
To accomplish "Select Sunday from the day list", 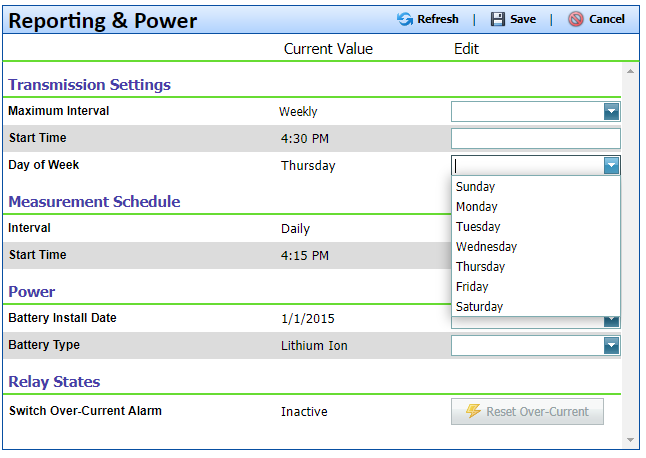I will coord(475,187).
